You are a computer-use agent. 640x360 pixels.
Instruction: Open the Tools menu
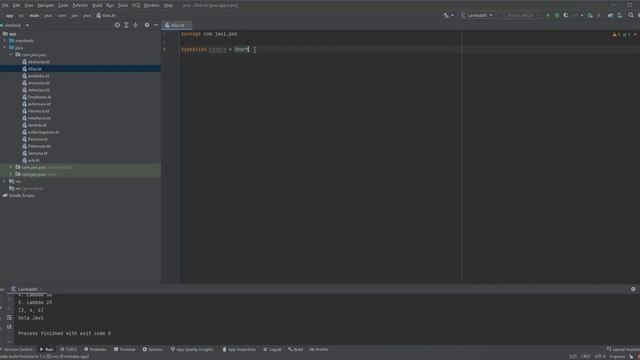point(123,5)
